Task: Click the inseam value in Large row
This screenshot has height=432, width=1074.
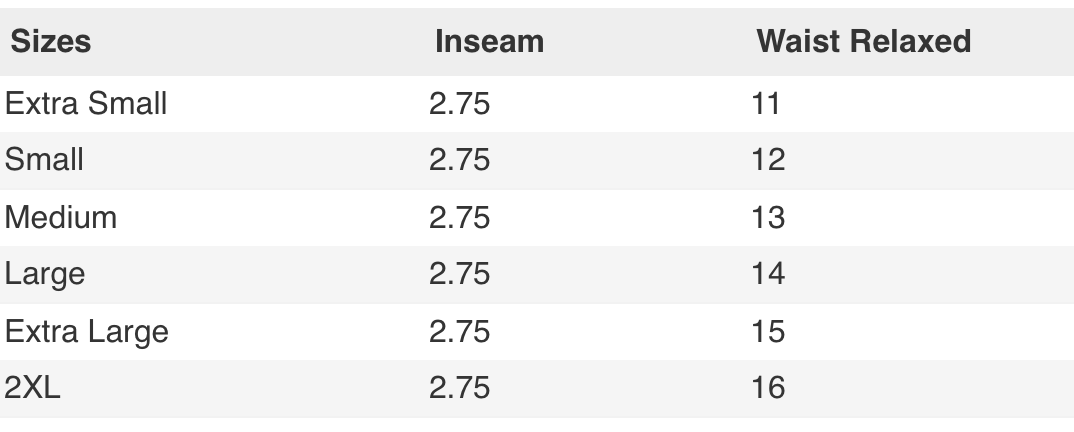Action: 459,273
